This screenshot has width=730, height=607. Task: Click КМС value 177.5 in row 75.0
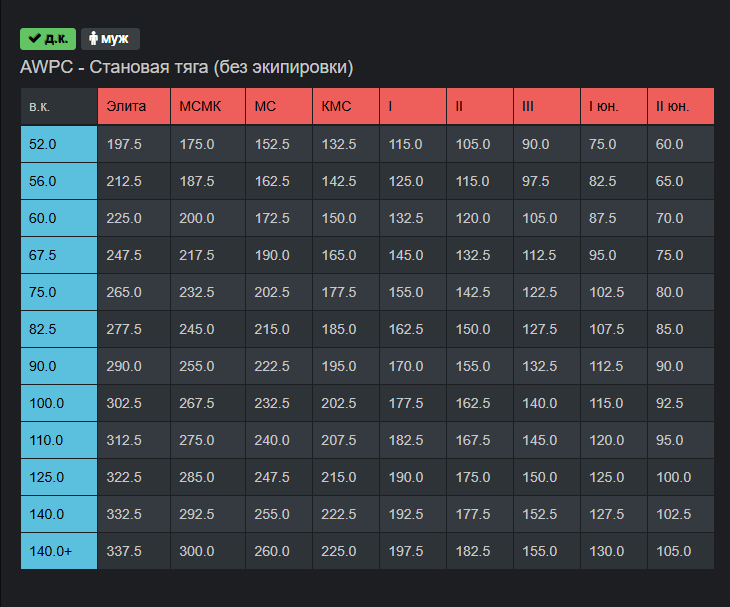346,292
